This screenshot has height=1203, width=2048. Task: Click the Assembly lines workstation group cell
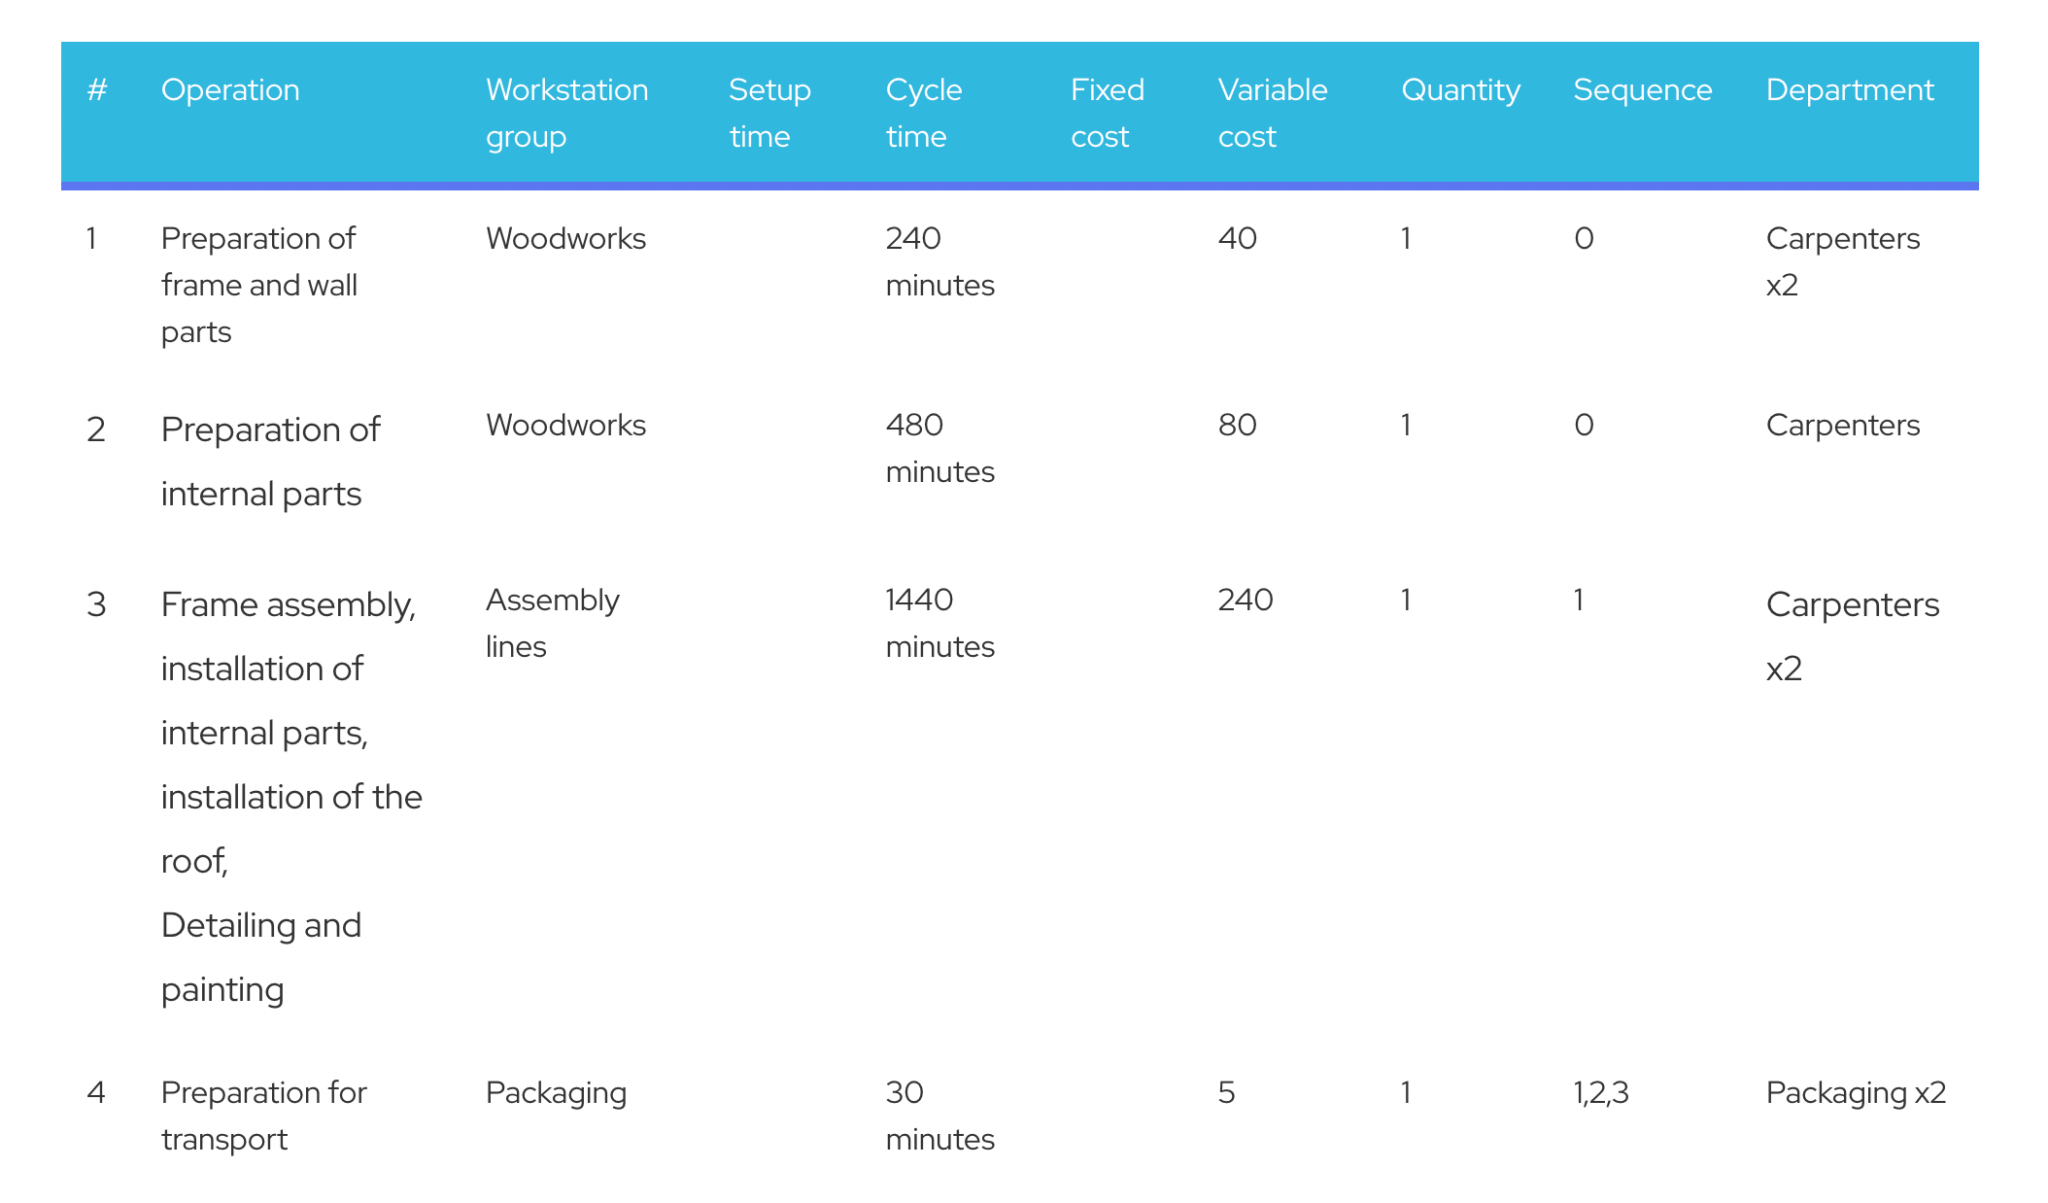tap(552, 623)
